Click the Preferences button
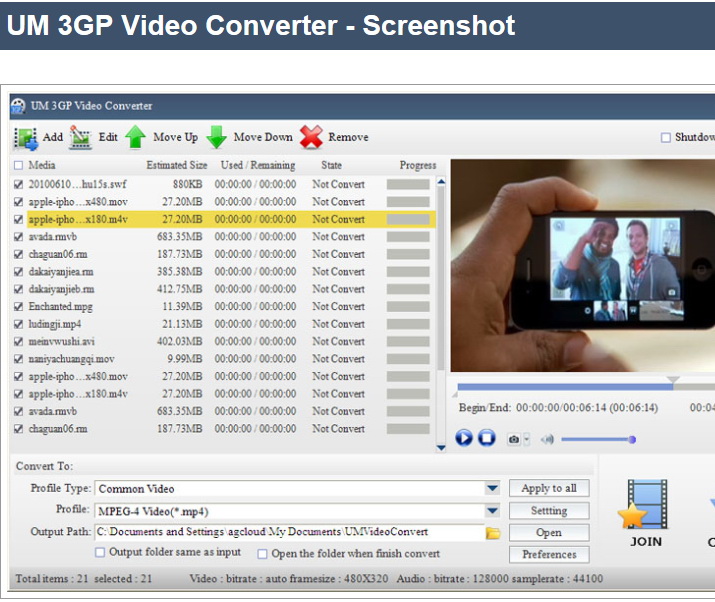The height and width of the screenshot is (602, 715). coord(549,555)
